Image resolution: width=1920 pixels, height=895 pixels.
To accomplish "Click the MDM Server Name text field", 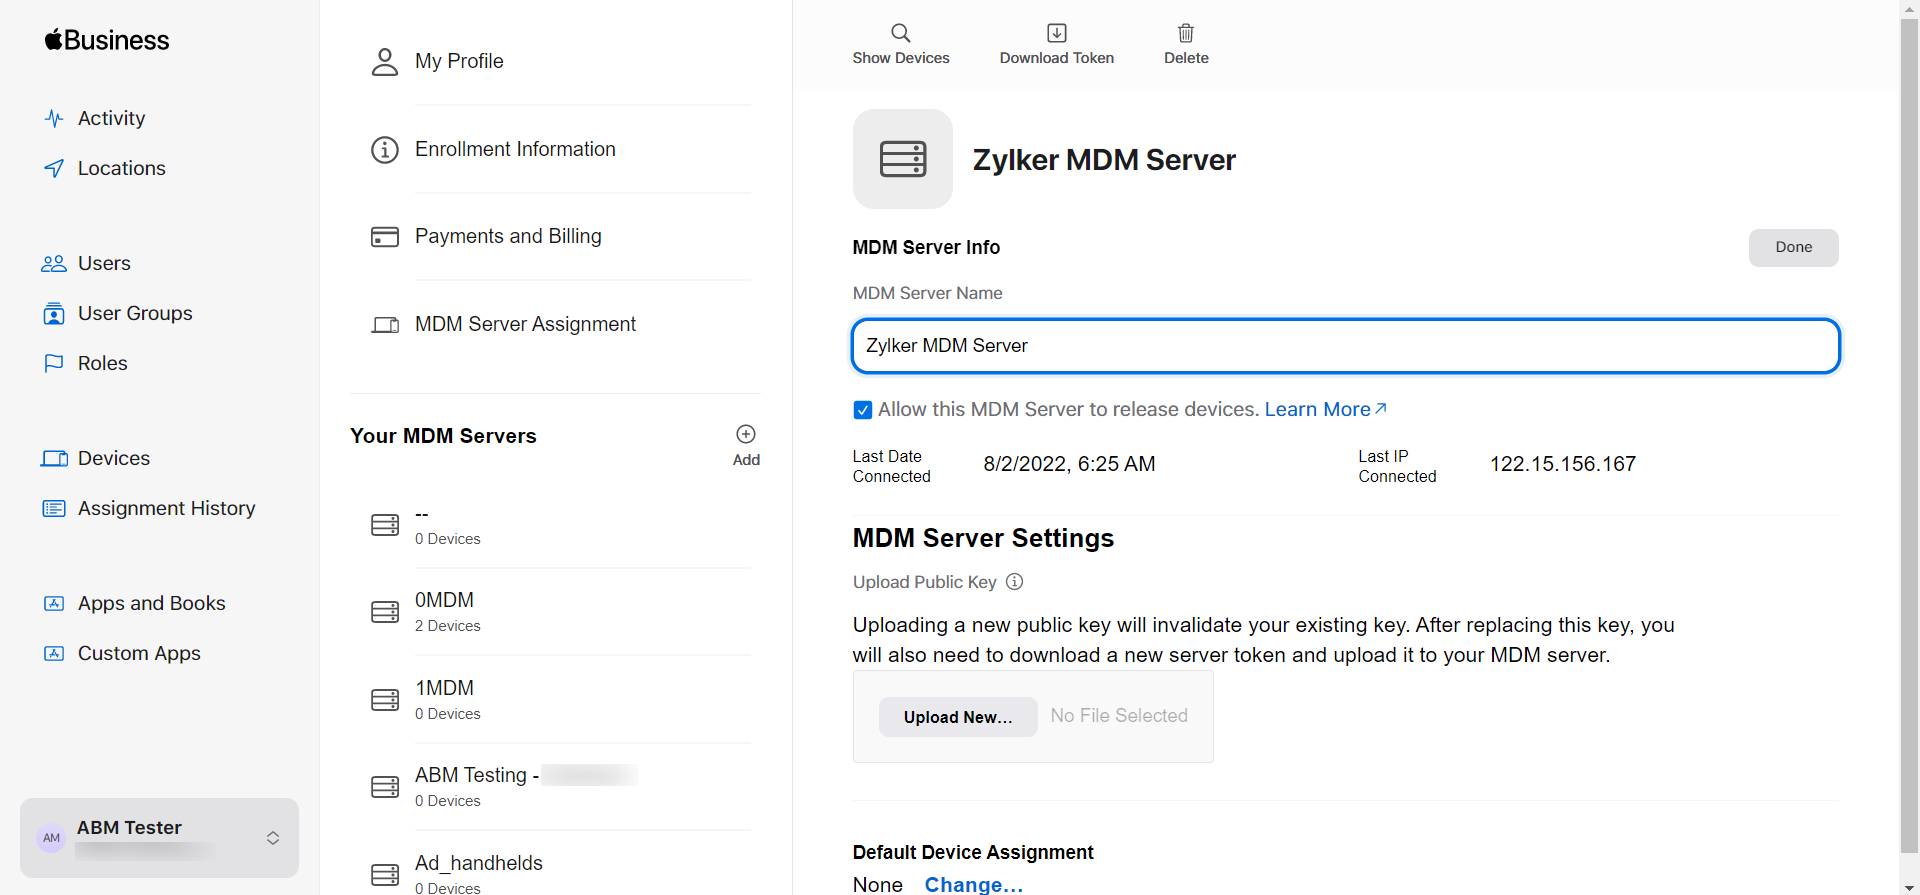I will coord(1344,346).
